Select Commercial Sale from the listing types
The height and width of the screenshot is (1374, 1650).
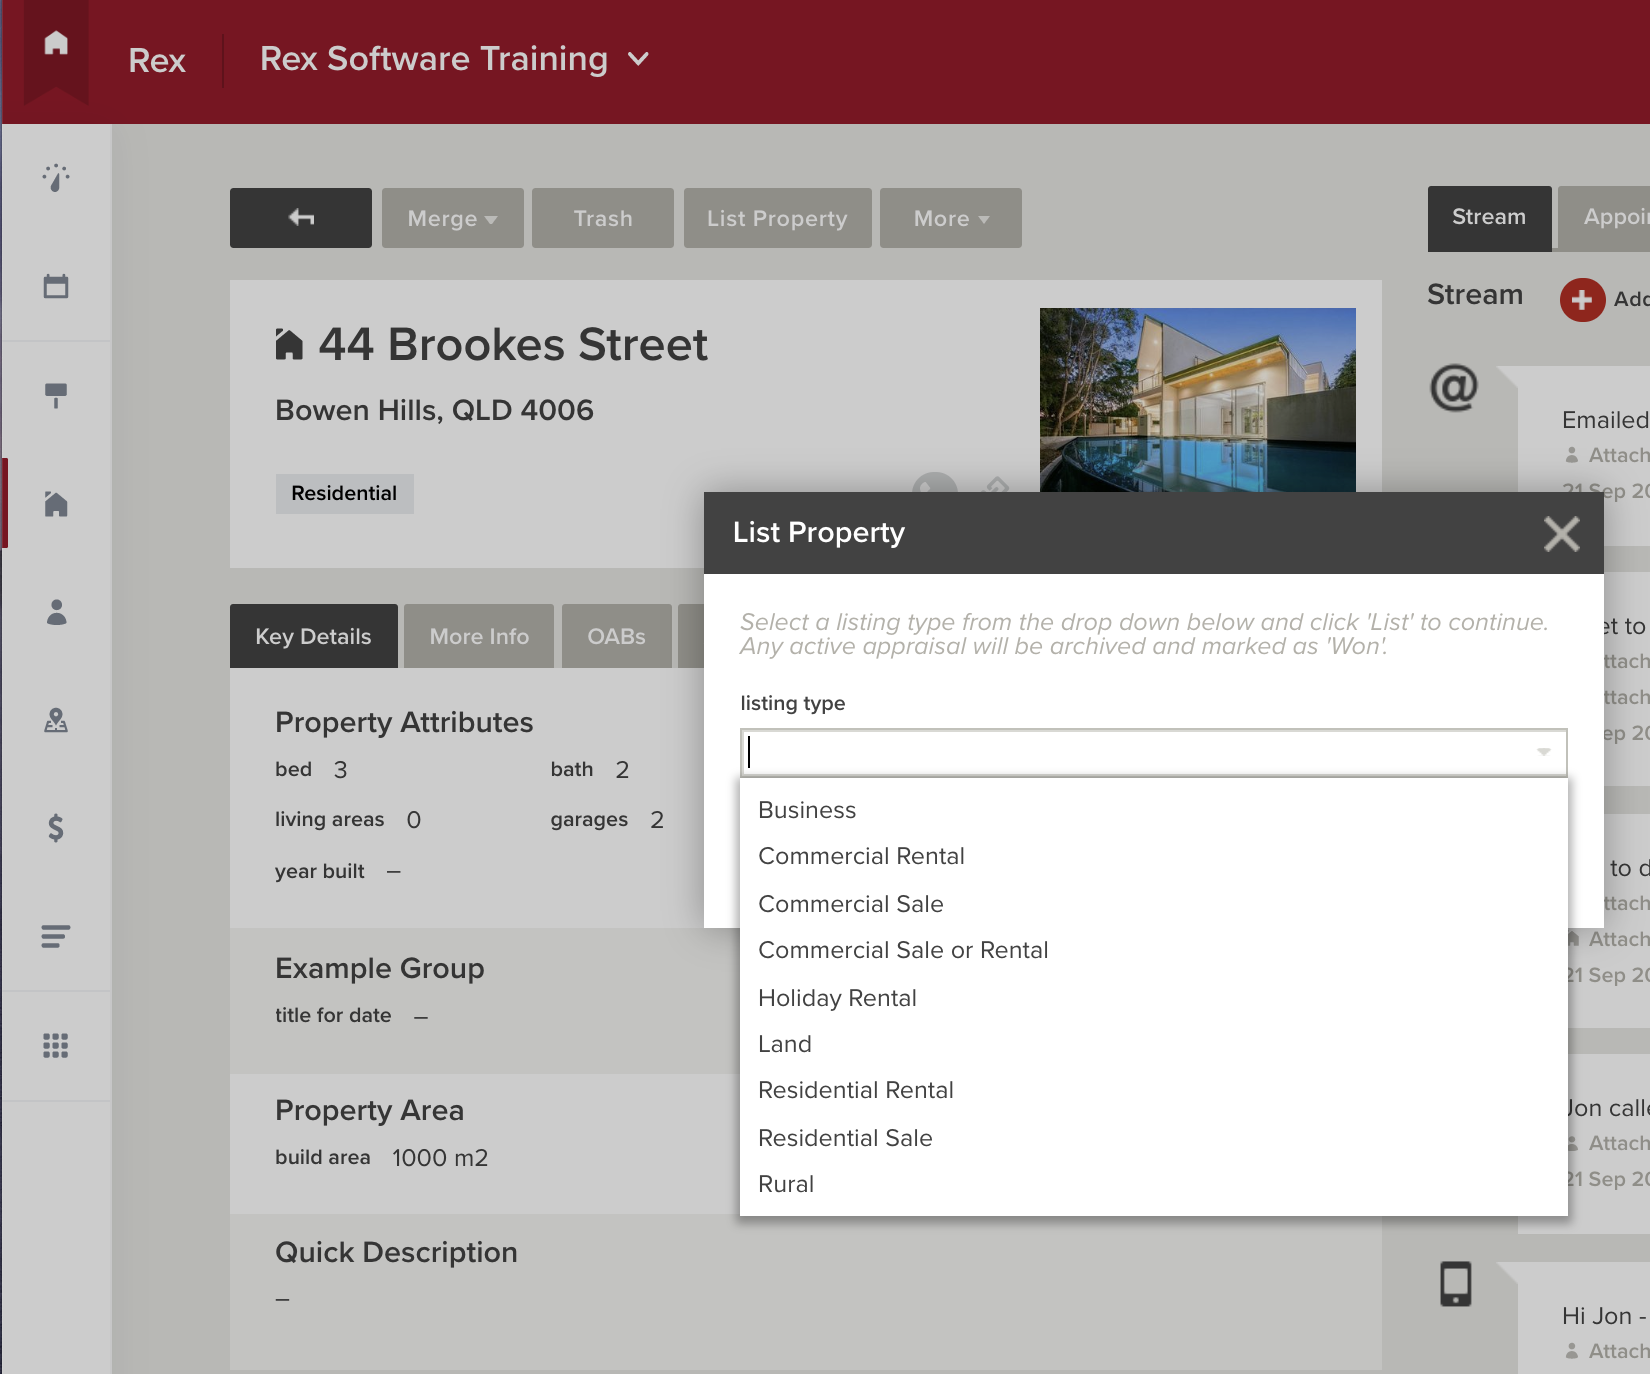(851, 903)
